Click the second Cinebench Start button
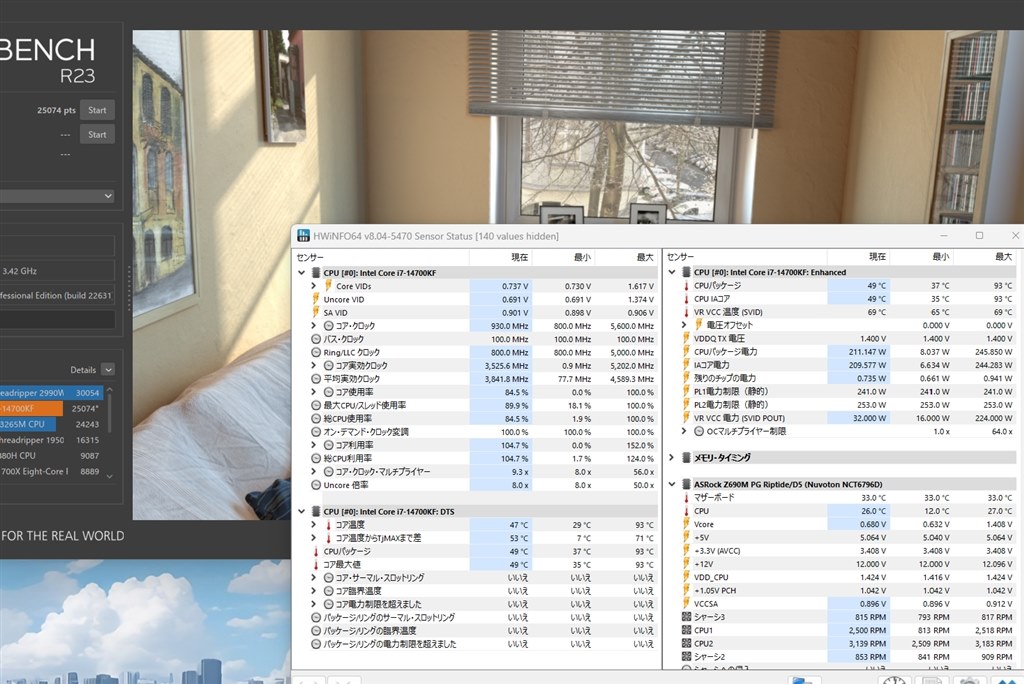Screen dimensions: 1024x684 pos(97,134)
